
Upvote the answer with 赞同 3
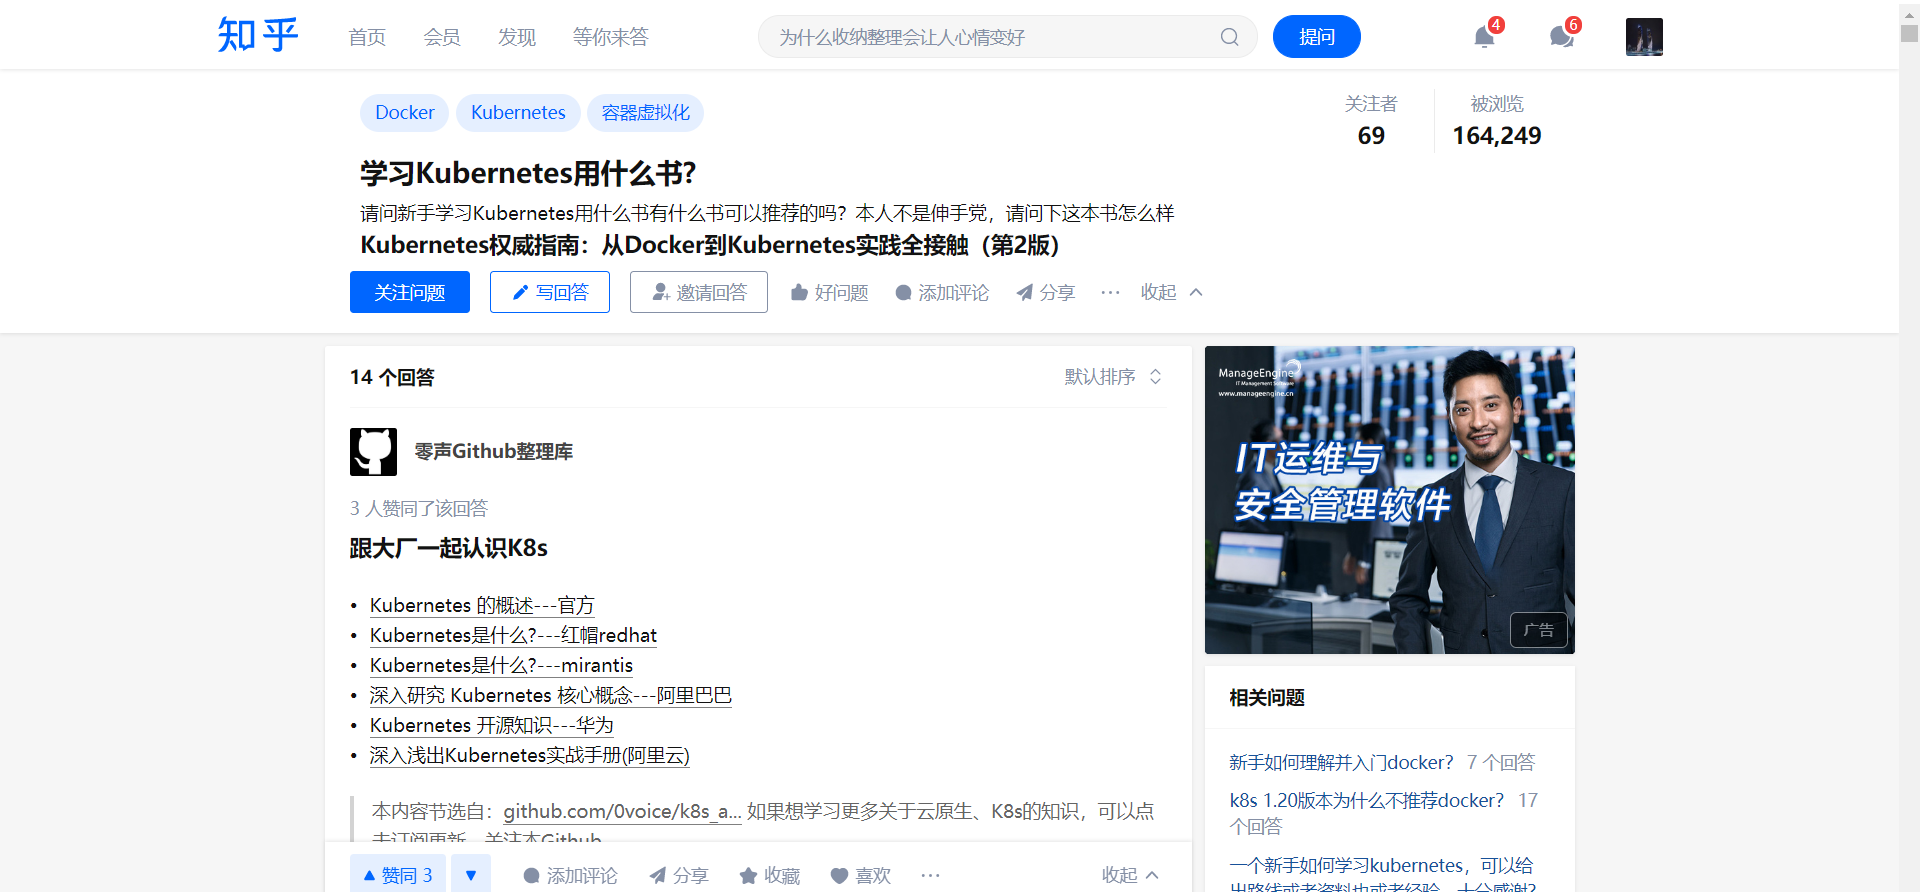pos(398,875)
